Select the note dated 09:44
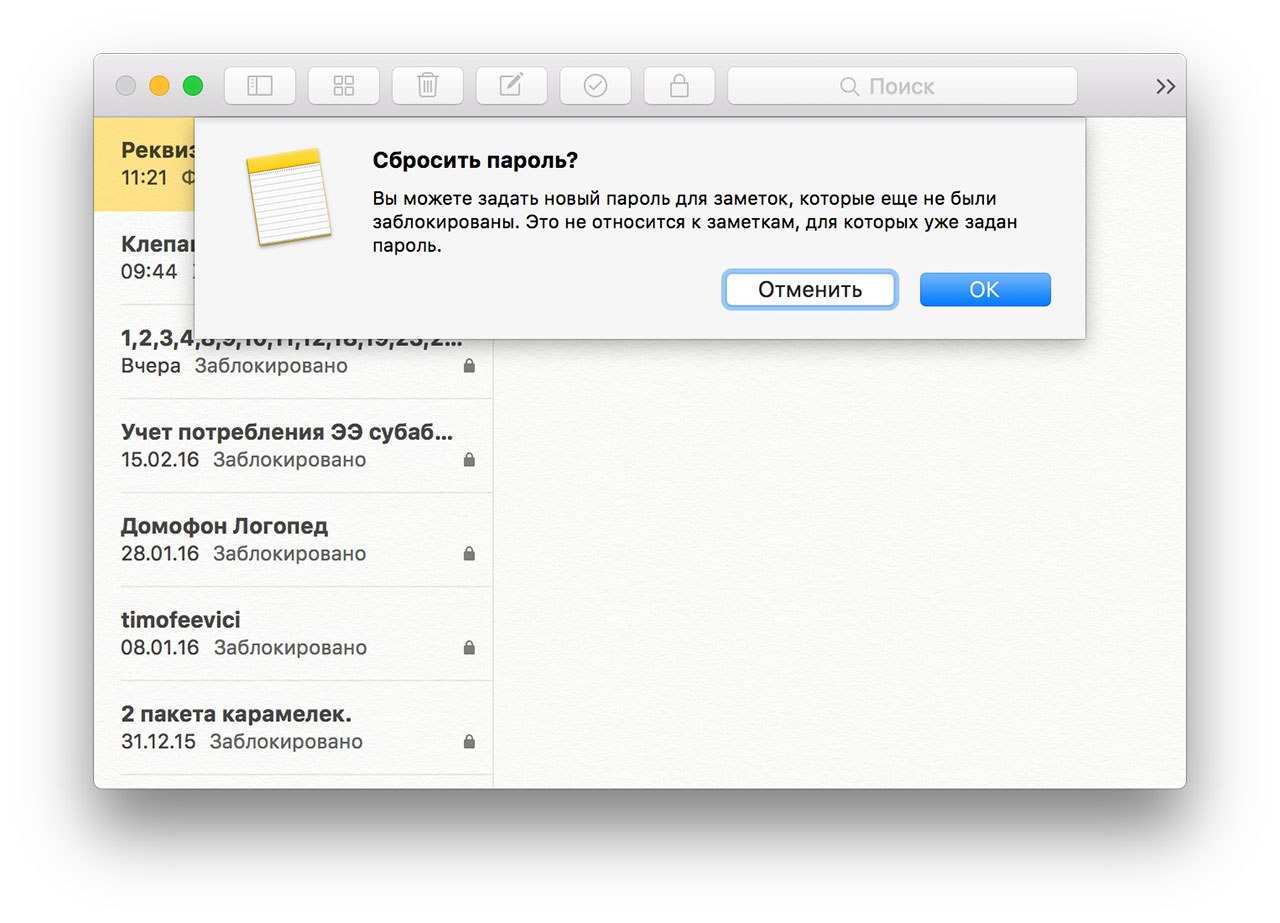 tap(145, 258)
